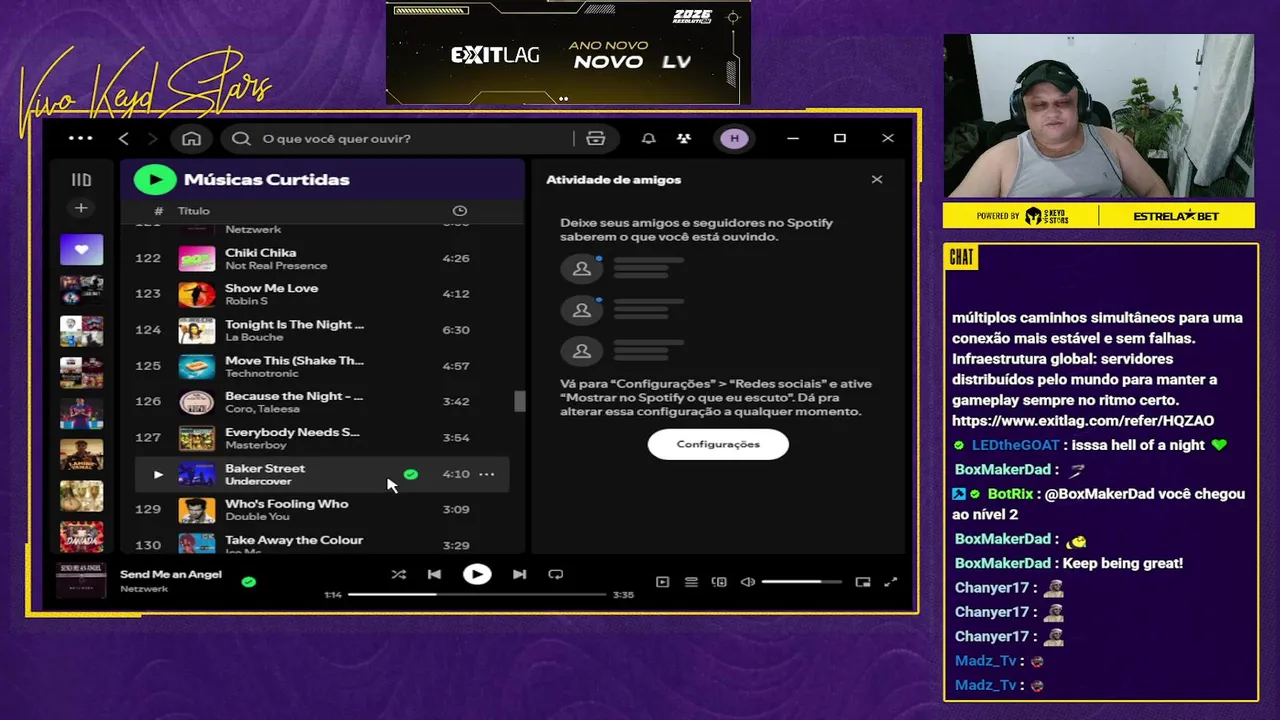Image resolution: width=1280 pixels, height=720 pixels.
Task: Click the search magnifier icon
Action: pos(241,138)
